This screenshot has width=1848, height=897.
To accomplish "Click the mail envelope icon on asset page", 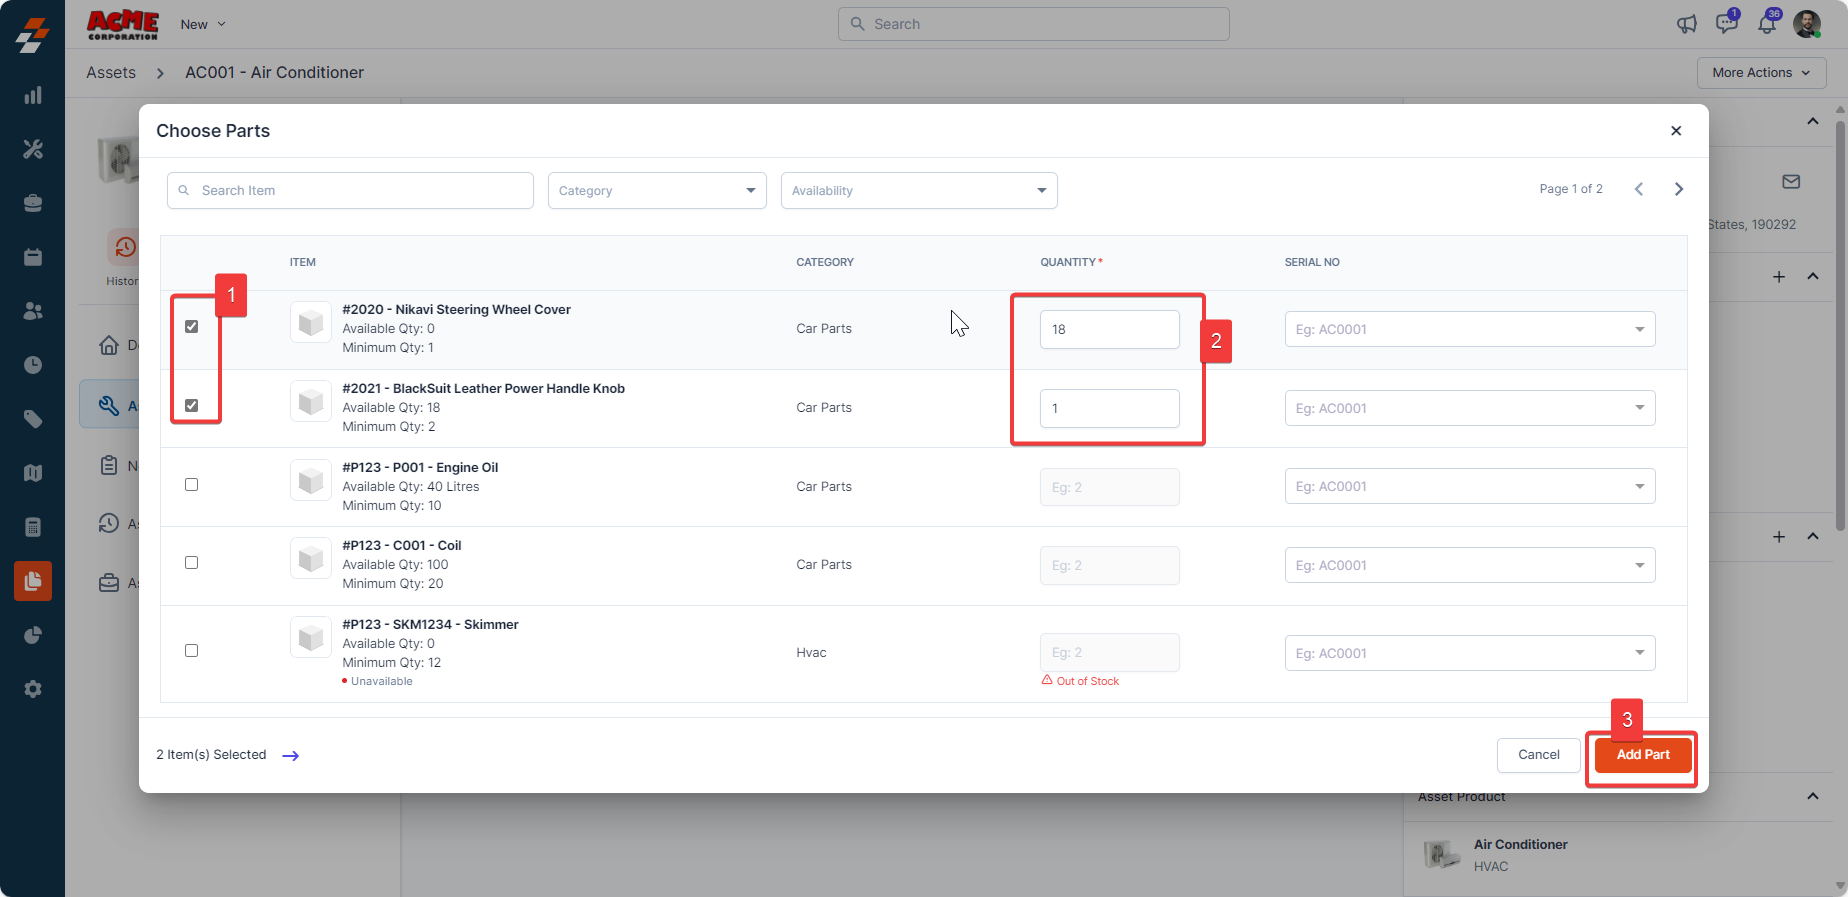I will coord(1791,182).
